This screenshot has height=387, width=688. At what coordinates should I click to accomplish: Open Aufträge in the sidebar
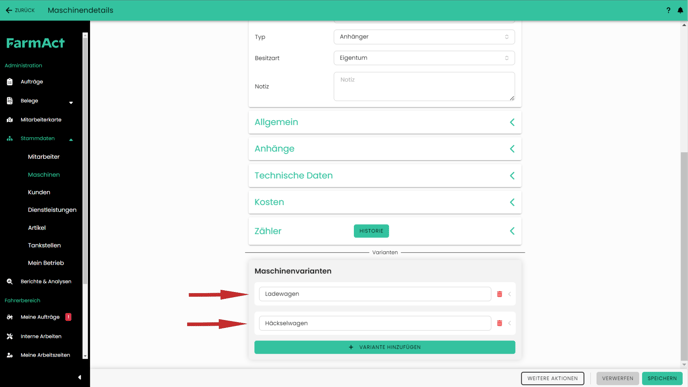coord(32,82)
